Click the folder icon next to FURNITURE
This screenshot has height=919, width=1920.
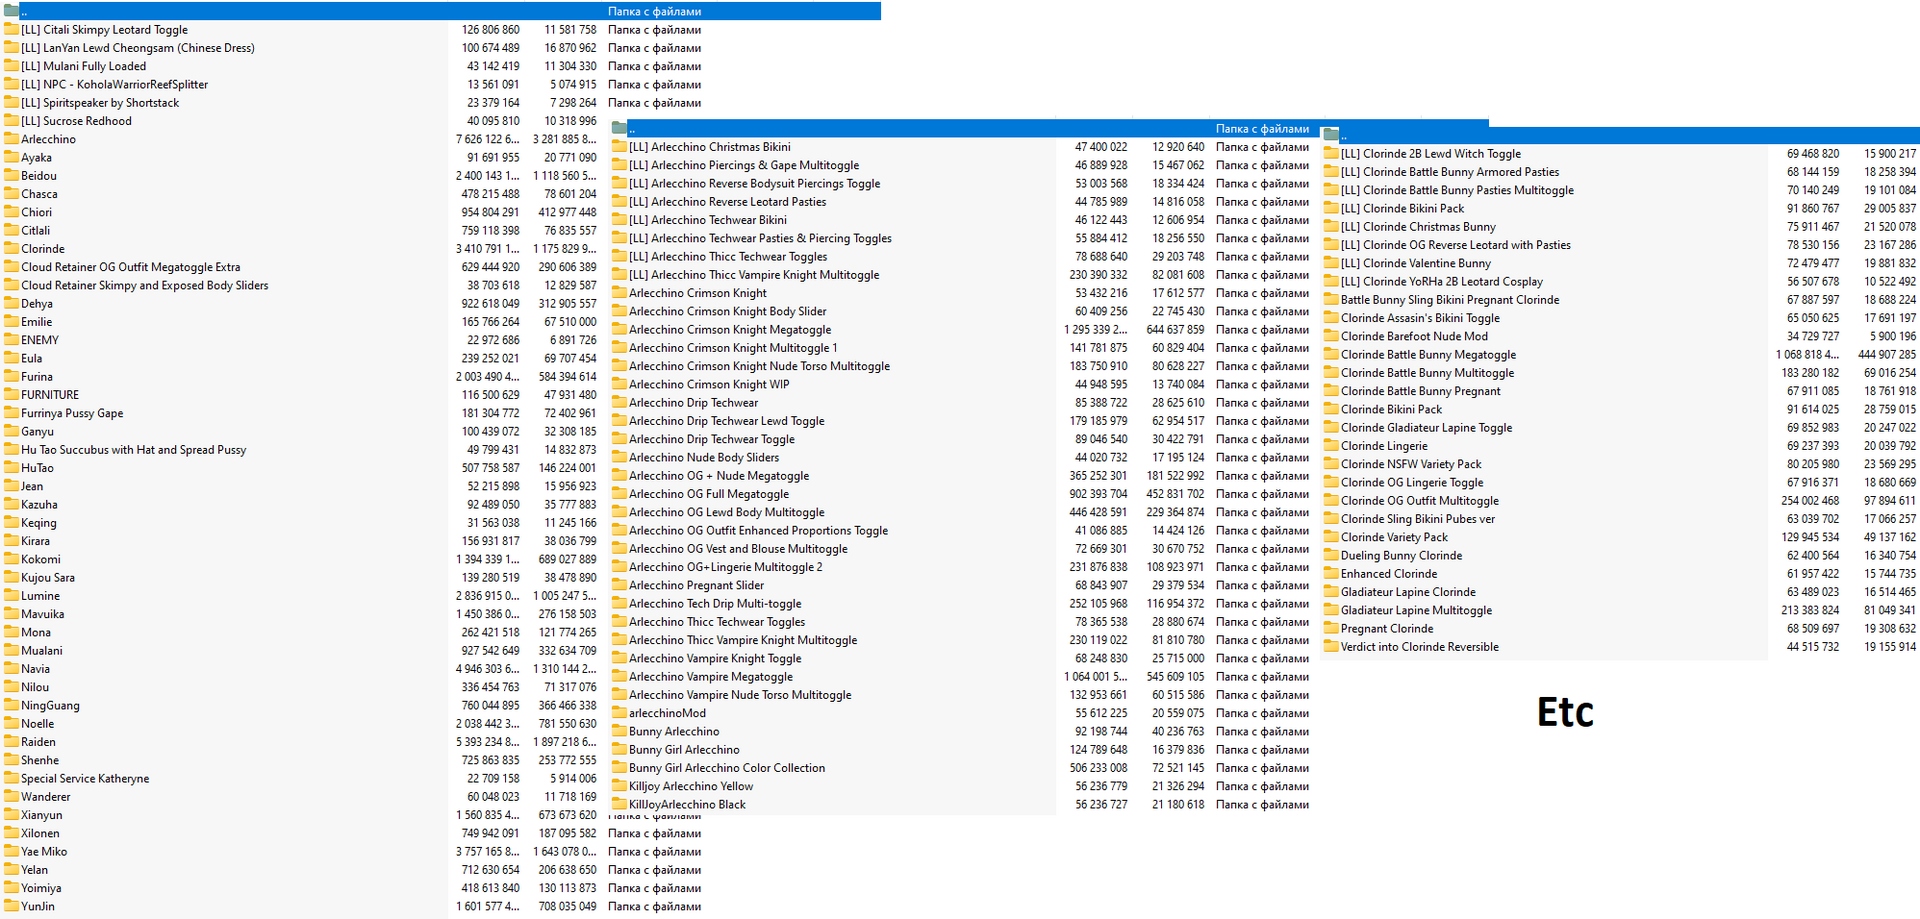[11, 394]
